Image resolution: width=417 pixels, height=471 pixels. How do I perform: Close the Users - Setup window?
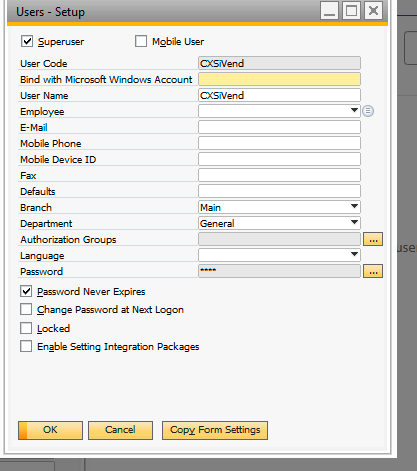pyautogui.click(x=373, y=11)
